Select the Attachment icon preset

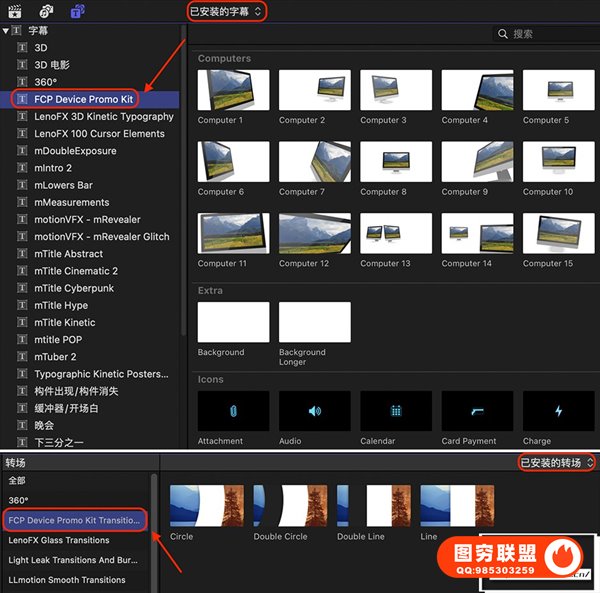pos(233,410)
